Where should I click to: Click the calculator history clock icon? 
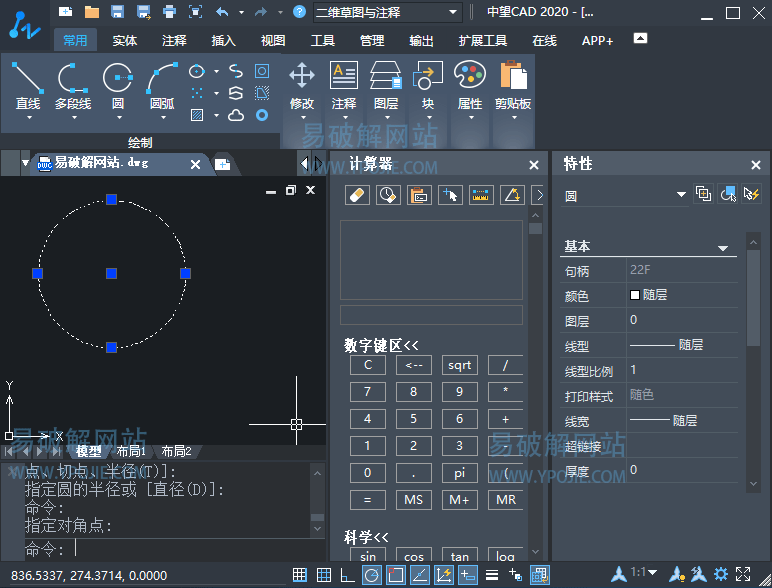coord(387,195)
